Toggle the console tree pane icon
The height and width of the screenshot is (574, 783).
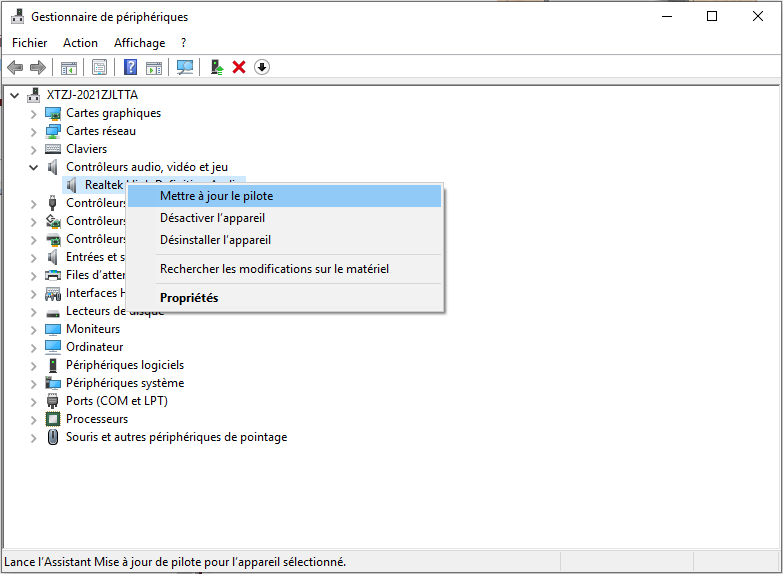(x=68, y=67)
